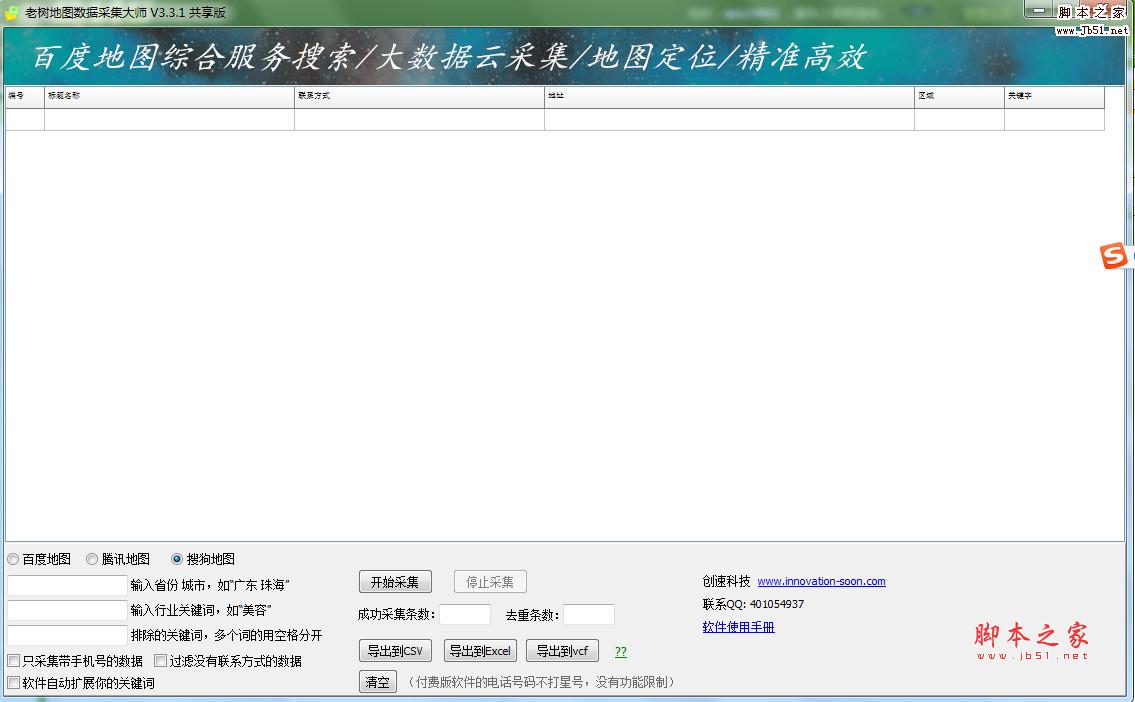1135x702 pixels.
Task: Click the Sogou input method S icon
Action: click(x=1113, y=255)
